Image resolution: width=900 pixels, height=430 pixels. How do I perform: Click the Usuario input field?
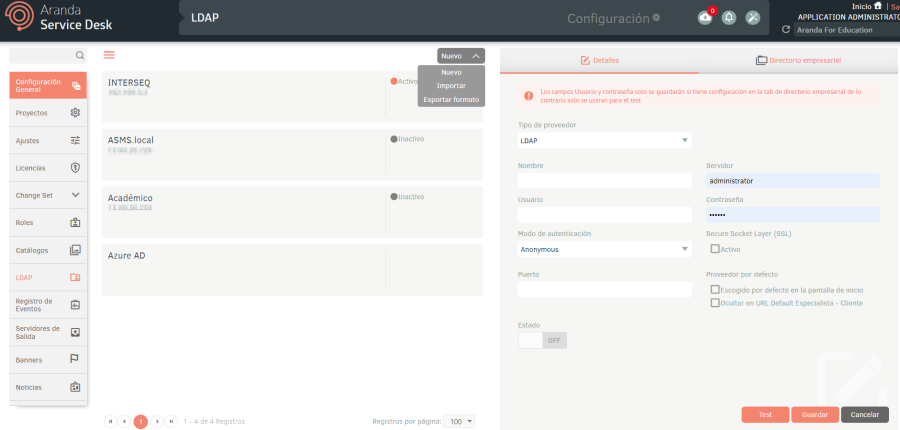[x=604, y=215]
